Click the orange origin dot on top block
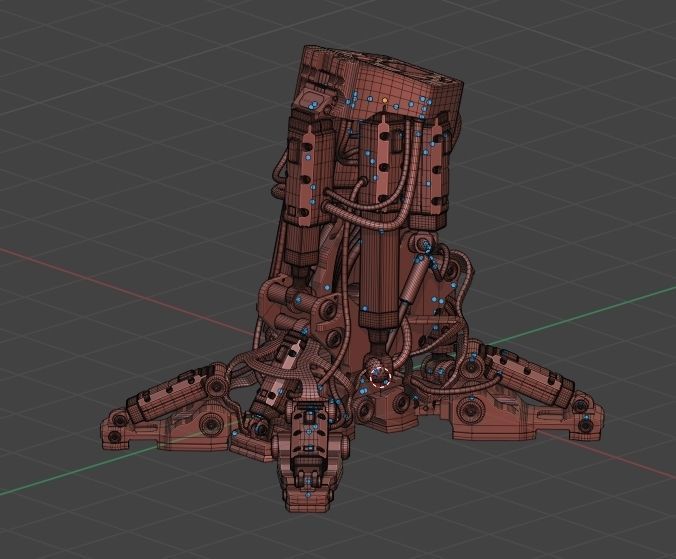 pyautogui.click(x=385, y=100)
